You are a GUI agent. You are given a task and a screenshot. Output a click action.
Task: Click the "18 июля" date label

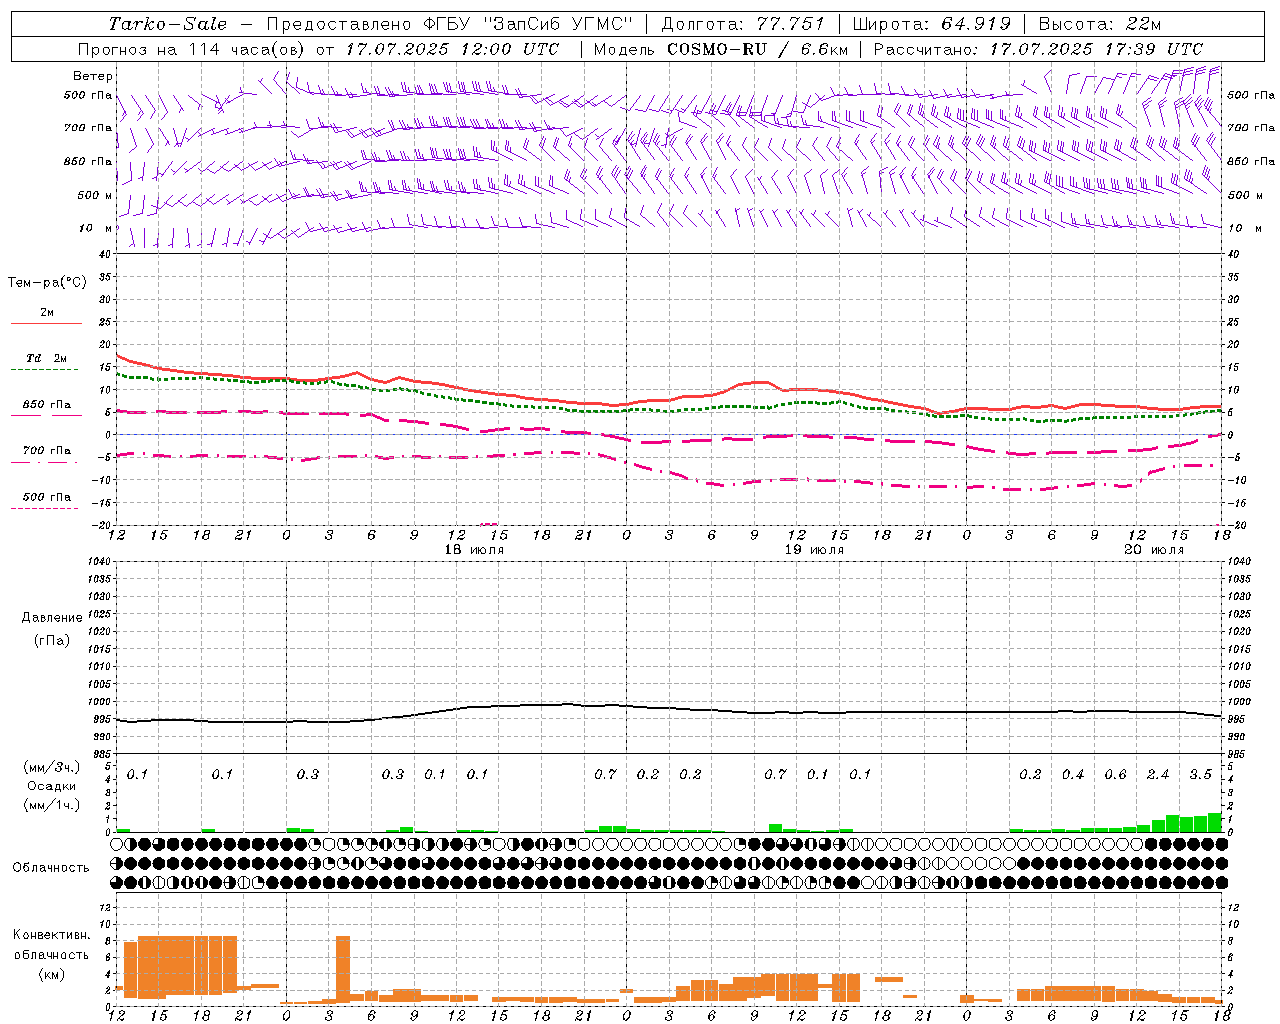coord(476,550)
